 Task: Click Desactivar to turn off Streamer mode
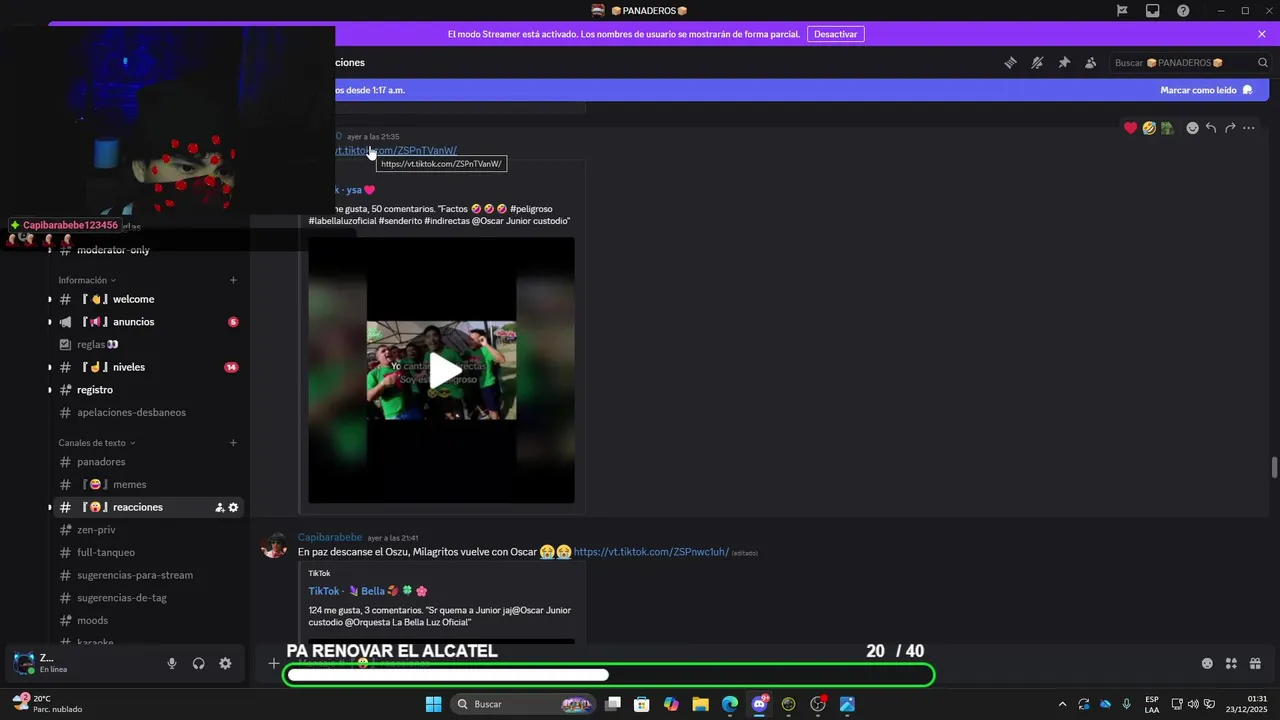click(835, 34)
